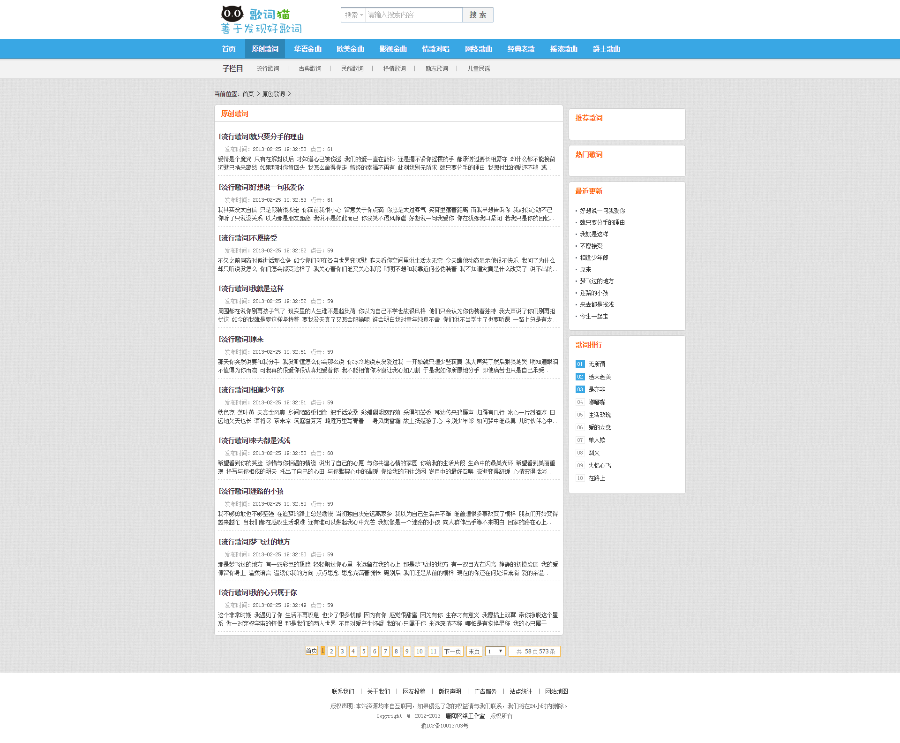900x743 pixels.
Task: Click the 版权声明 footer link
Action: (450, 691)
